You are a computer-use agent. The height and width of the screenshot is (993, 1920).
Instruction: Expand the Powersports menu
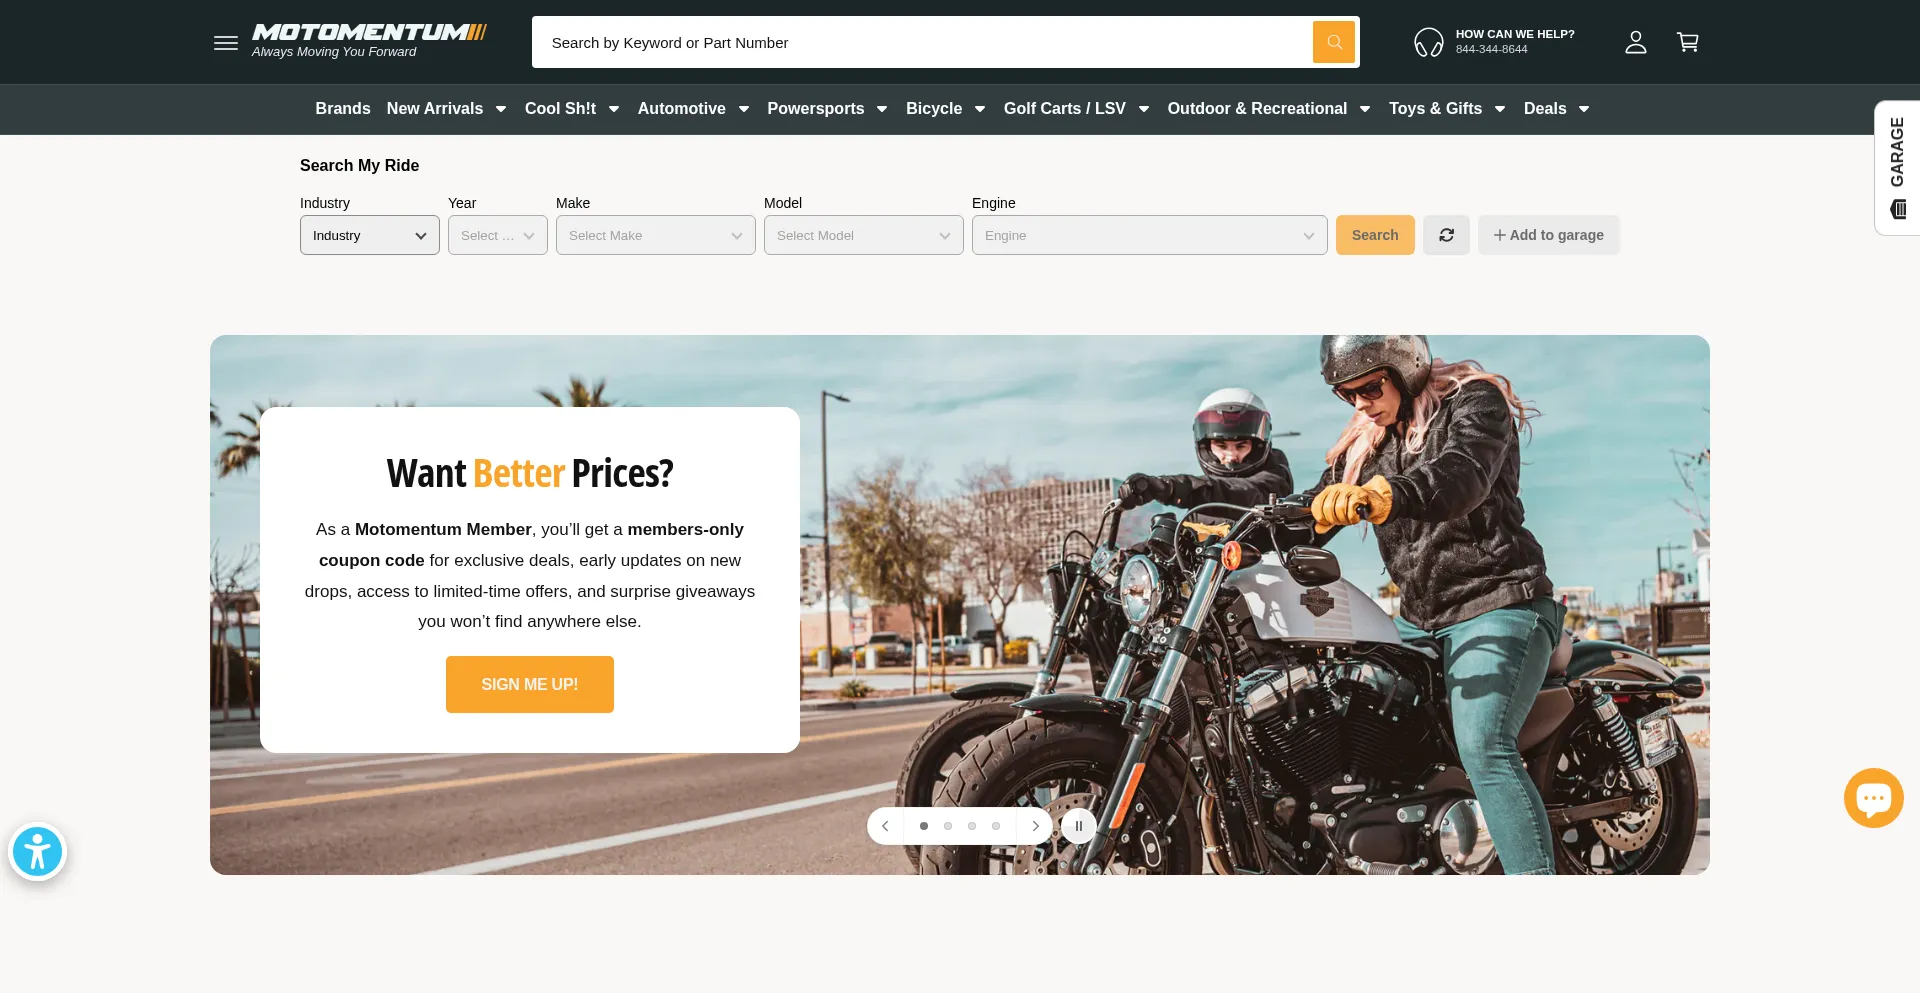click(827, 108)
